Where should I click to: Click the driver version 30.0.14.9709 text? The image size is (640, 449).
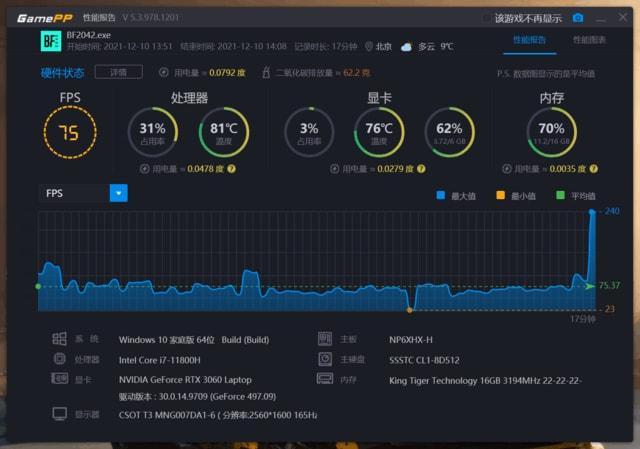click(x=197, y=396)
